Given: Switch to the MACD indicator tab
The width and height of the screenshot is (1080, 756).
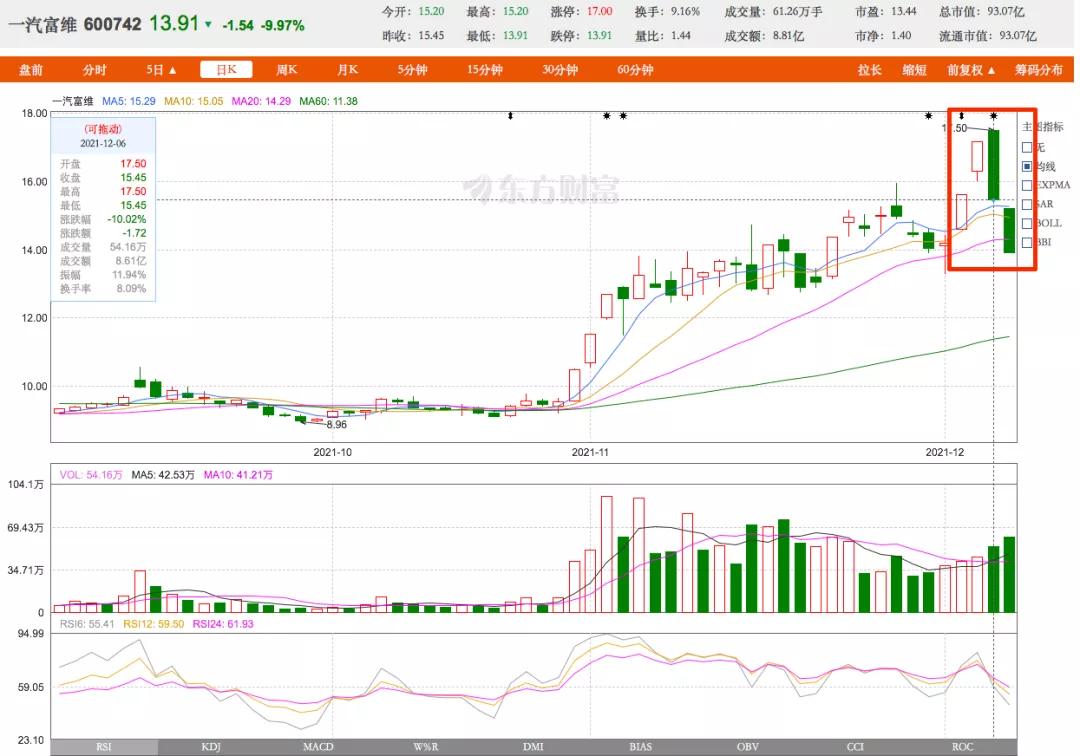Looking at the screenshot, I should coord(317,746).
